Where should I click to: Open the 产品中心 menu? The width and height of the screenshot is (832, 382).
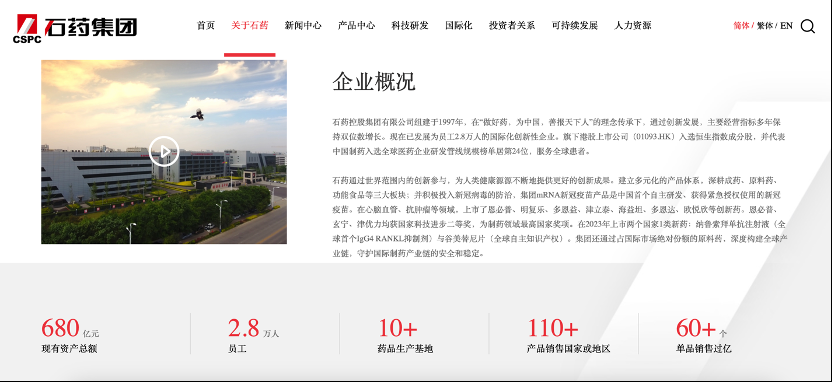coord(356,25)
